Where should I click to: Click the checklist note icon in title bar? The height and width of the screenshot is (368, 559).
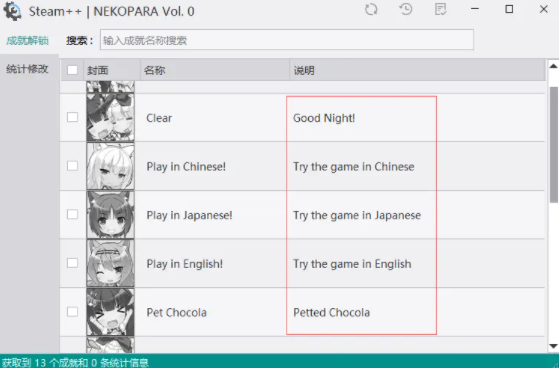(441, 10)
